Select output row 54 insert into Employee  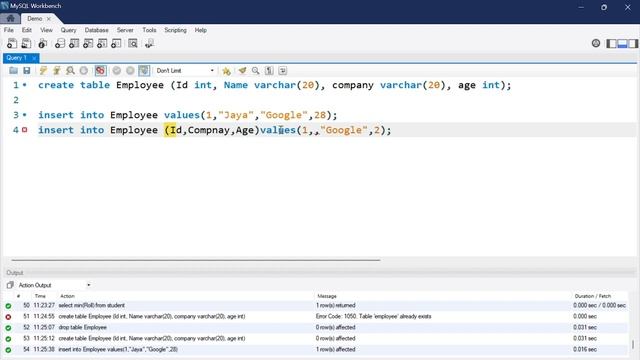(316, 349)
